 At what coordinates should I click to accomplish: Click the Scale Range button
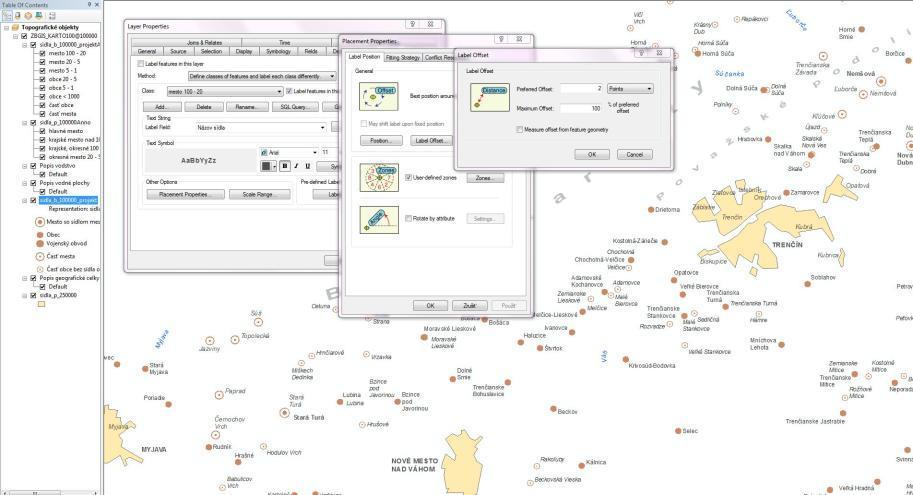coord(260,195)
